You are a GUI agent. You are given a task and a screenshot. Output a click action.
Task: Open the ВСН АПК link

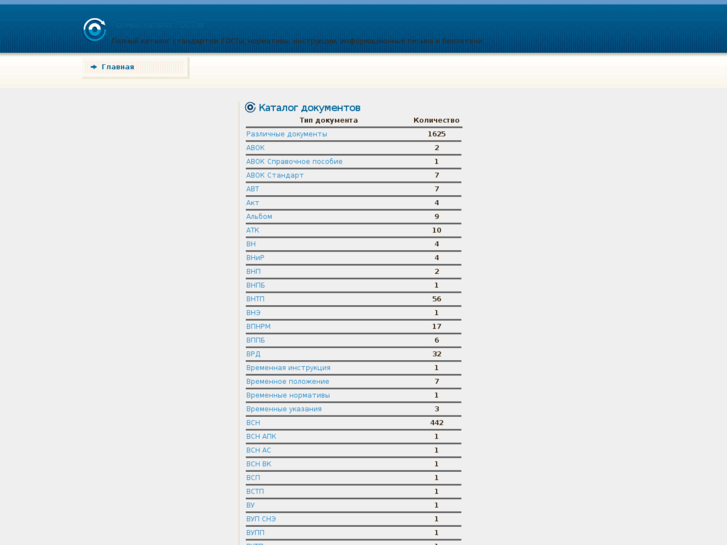click(x=261, y=436)
